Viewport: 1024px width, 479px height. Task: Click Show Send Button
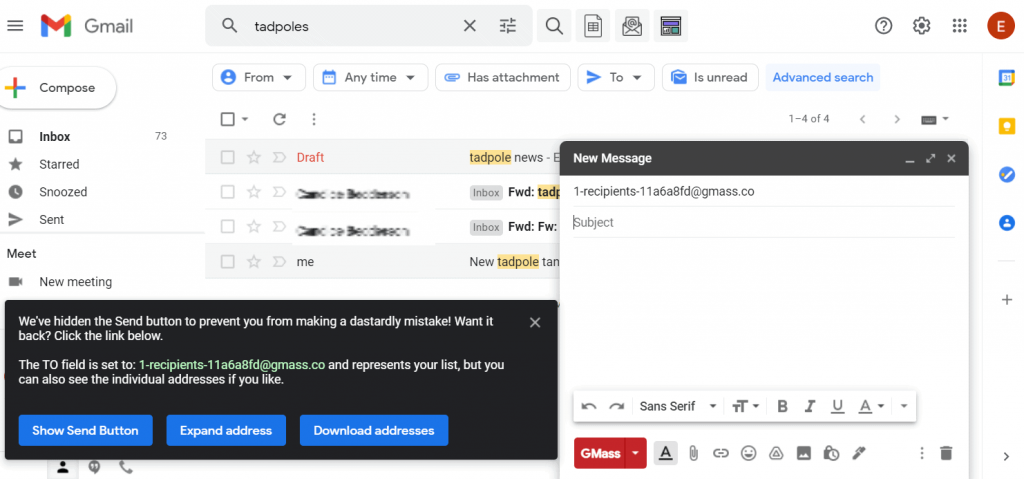click(x=86, y=431)
